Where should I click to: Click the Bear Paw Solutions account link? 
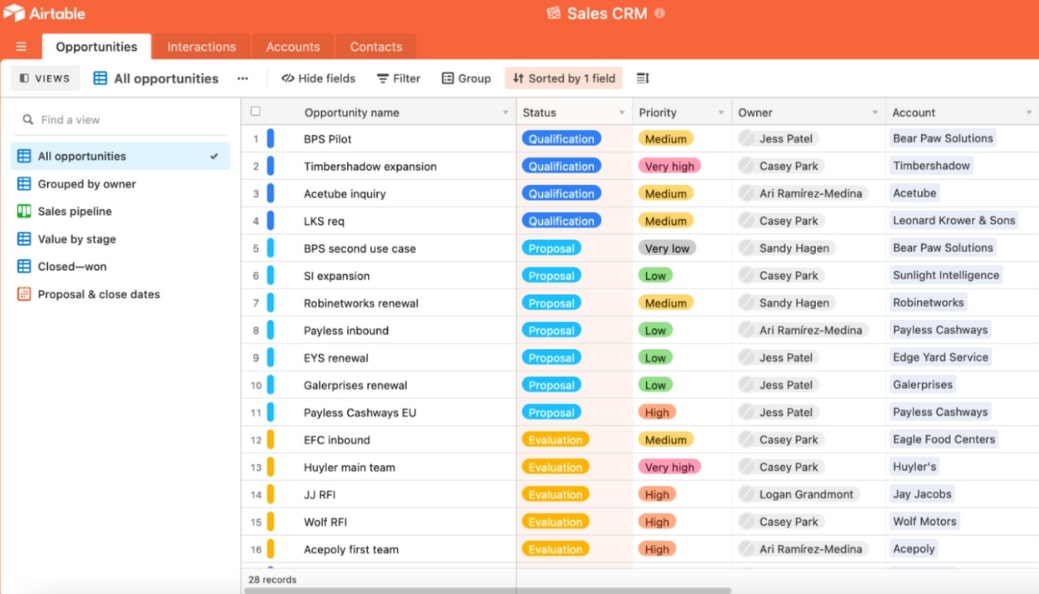tap(942, 139)
